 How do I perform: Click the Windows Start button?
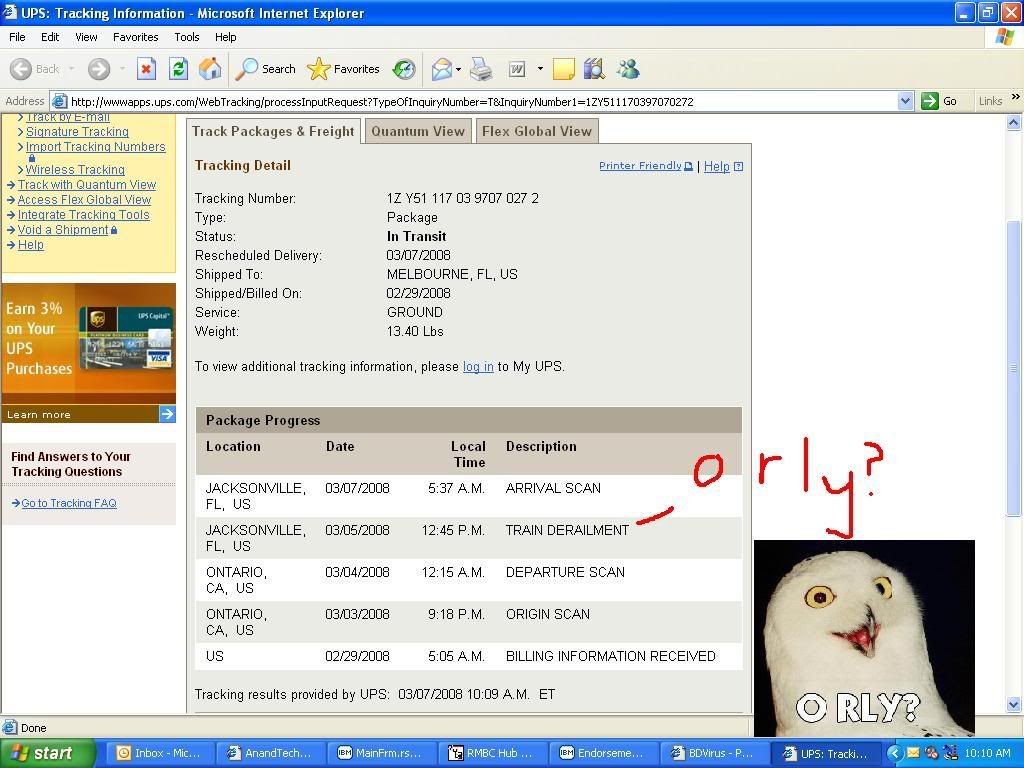pos(42,753)
